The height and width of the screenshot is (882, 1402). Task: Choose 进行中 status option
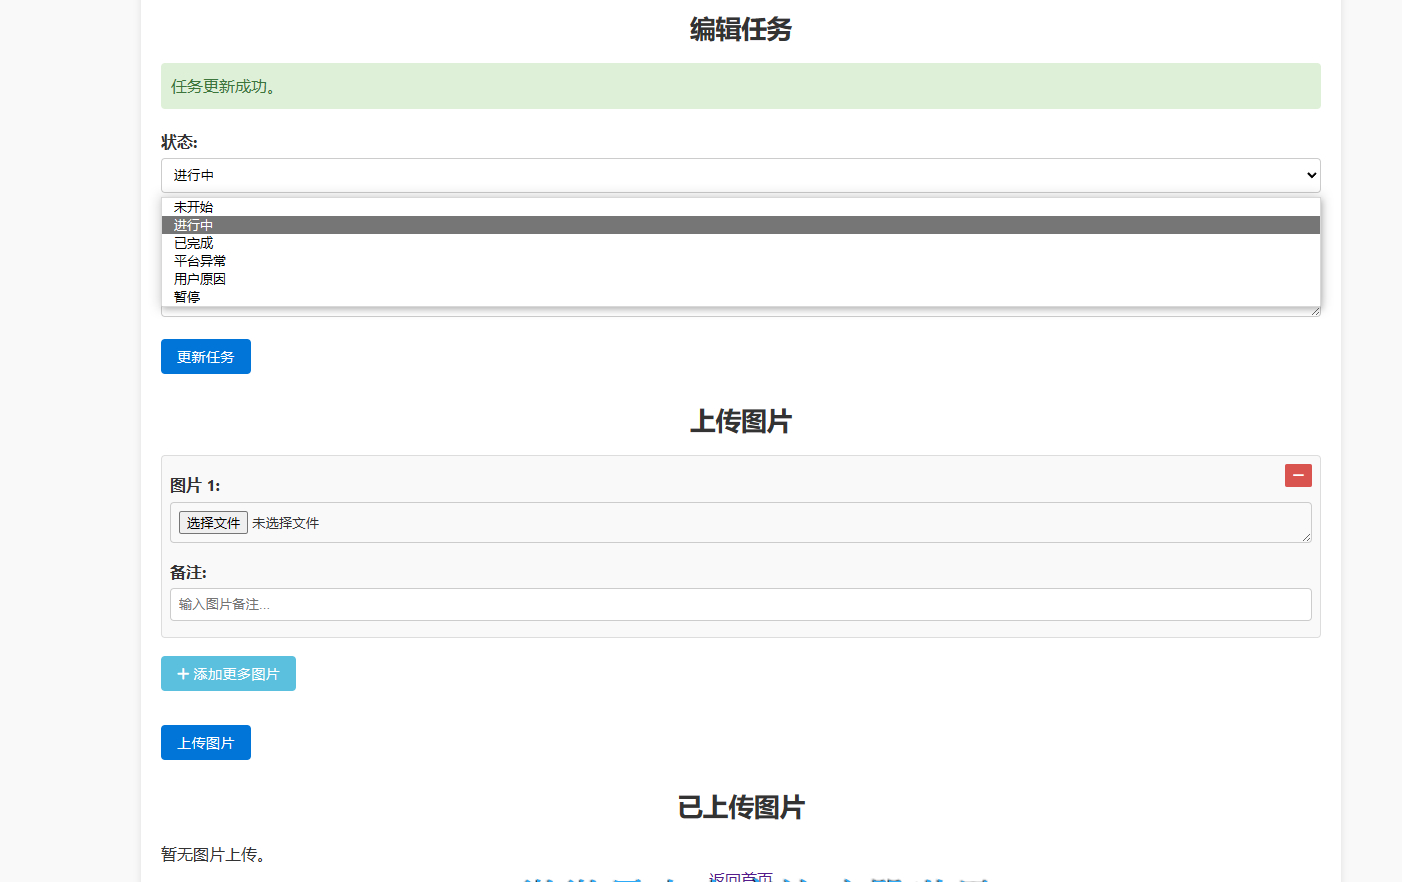point(194,225)
